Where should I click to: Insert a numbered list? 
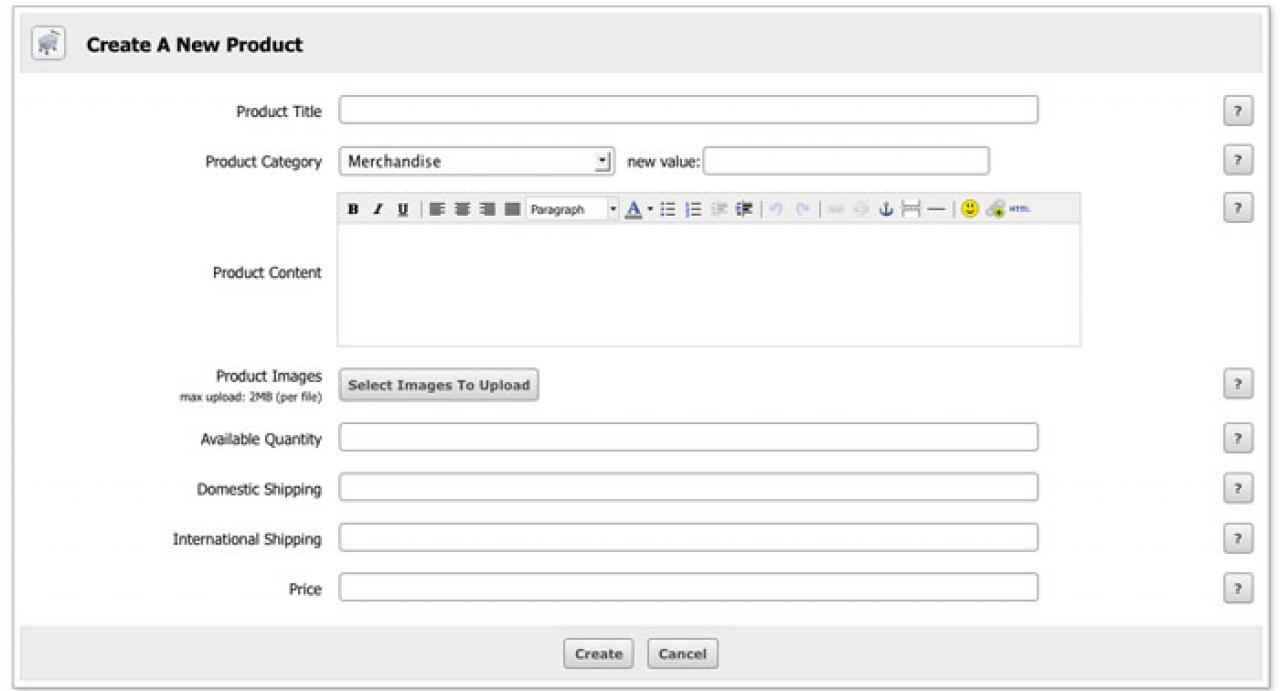(694, 209)
